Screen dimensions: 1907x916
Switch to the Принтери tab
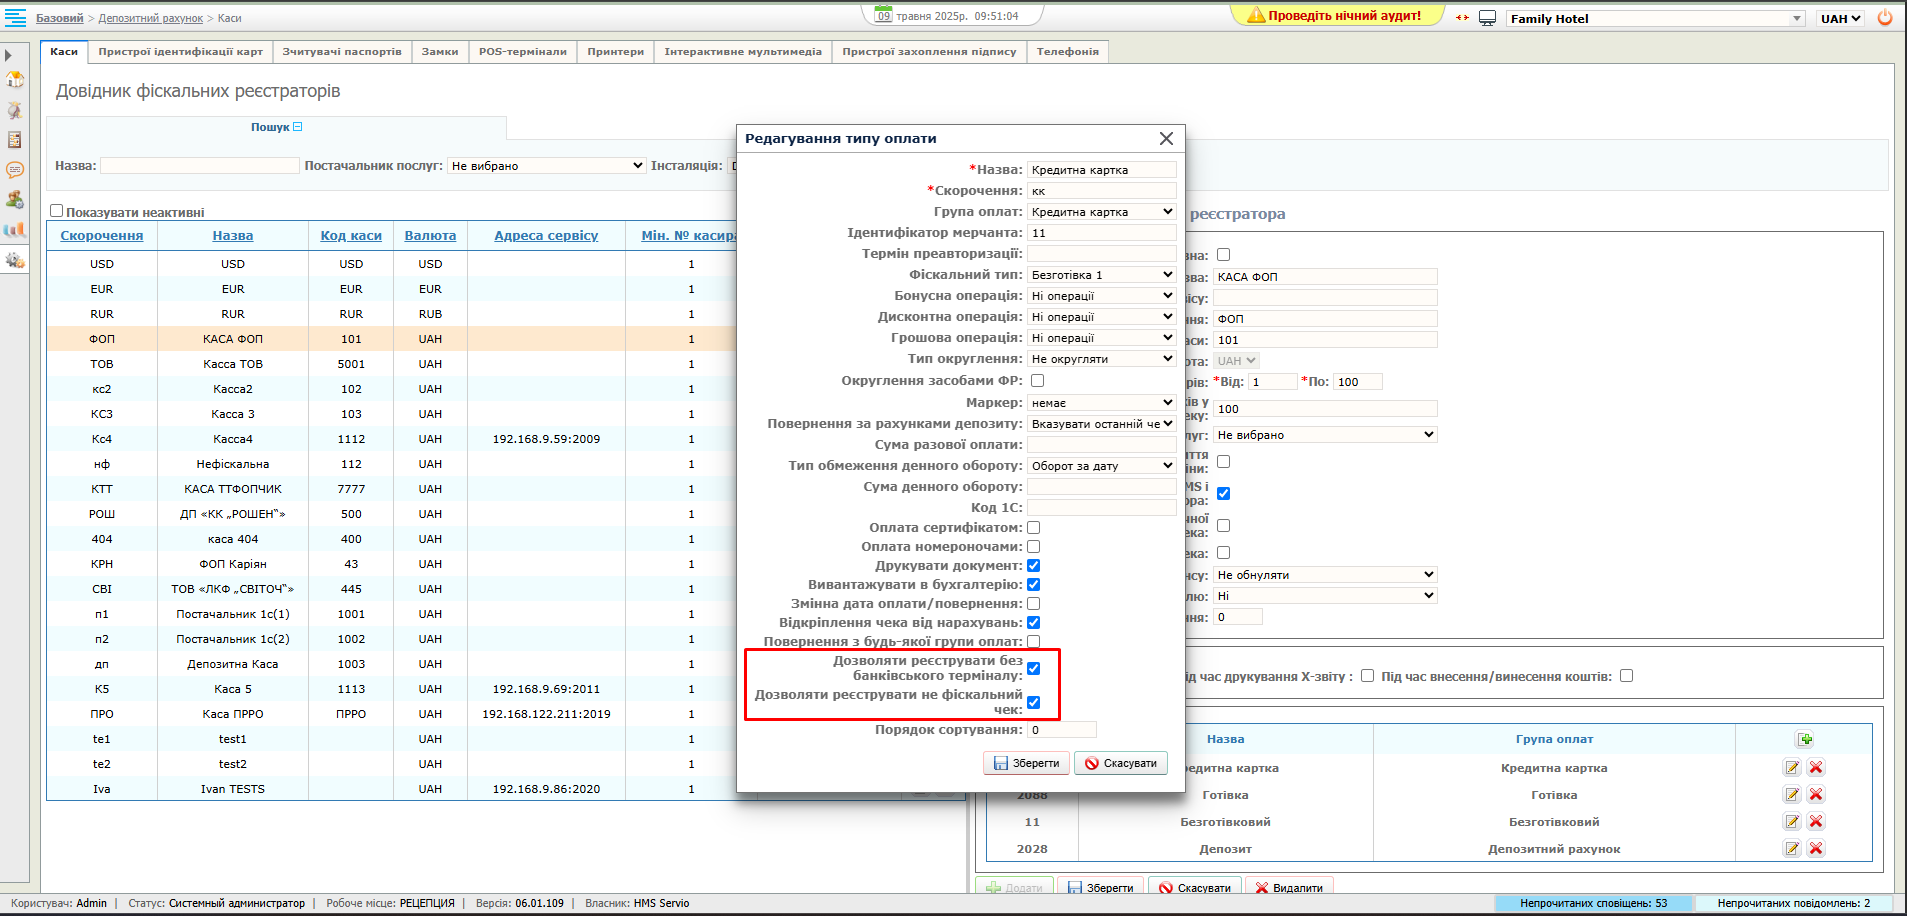[x=615, y=52]
